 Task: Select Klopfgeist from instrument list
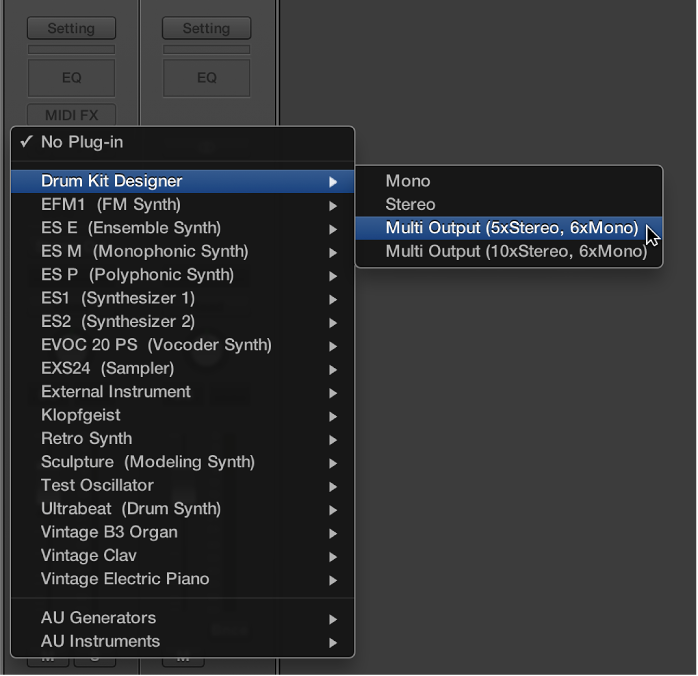coord(183,415)
